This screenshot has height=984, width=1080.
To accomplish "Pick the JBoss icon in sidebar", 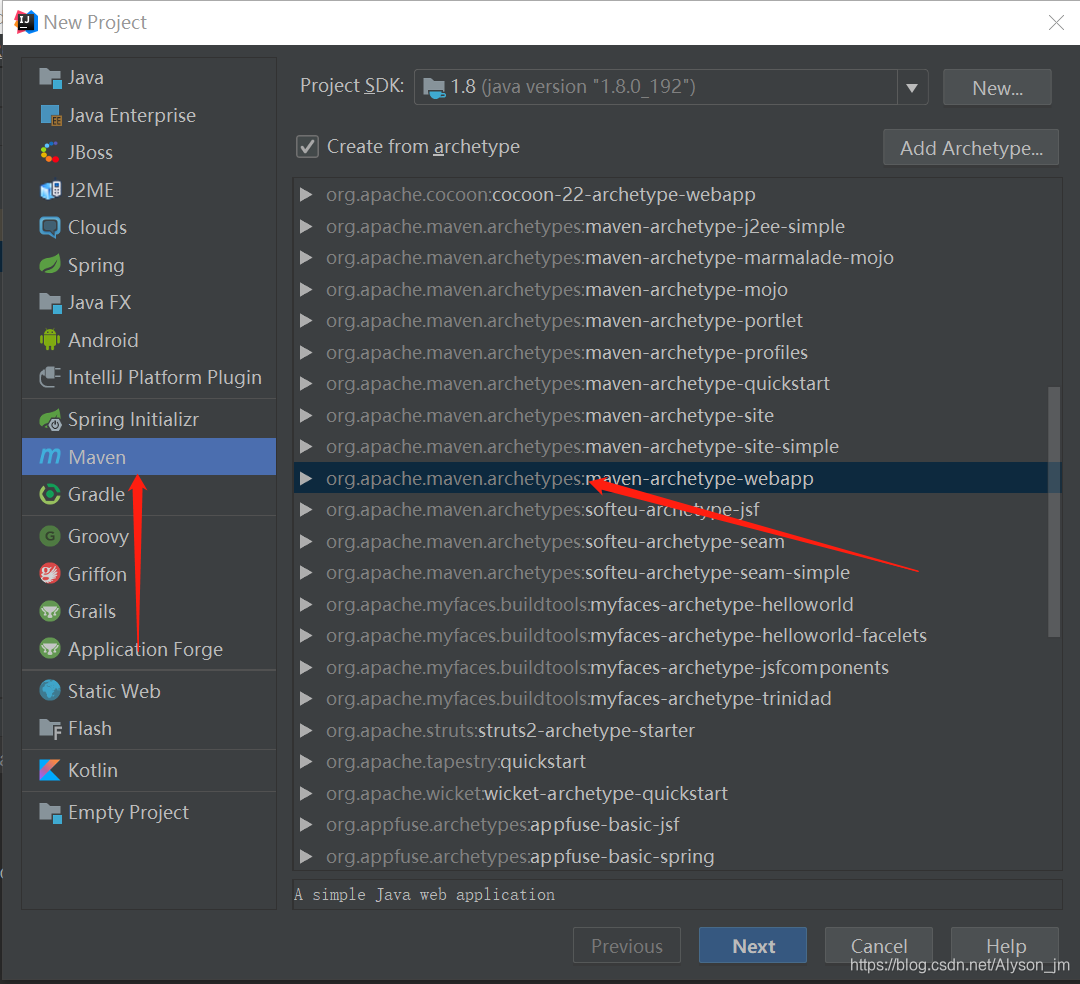I will click(50, 153).
